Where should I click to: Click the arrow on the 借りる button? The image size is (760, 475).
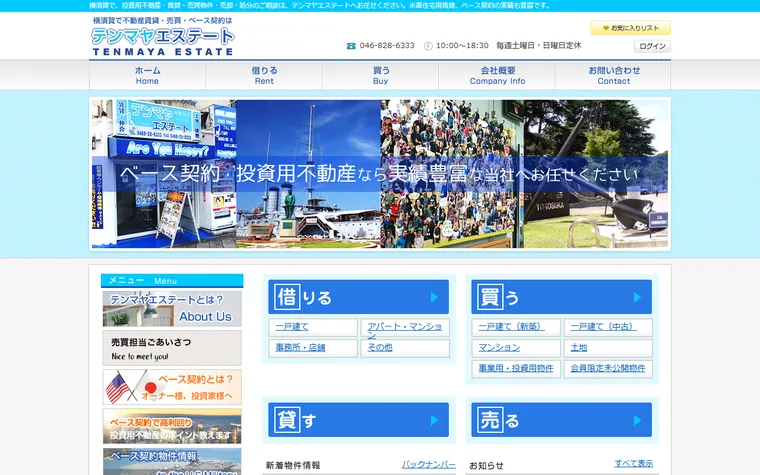tap(434, 297)
